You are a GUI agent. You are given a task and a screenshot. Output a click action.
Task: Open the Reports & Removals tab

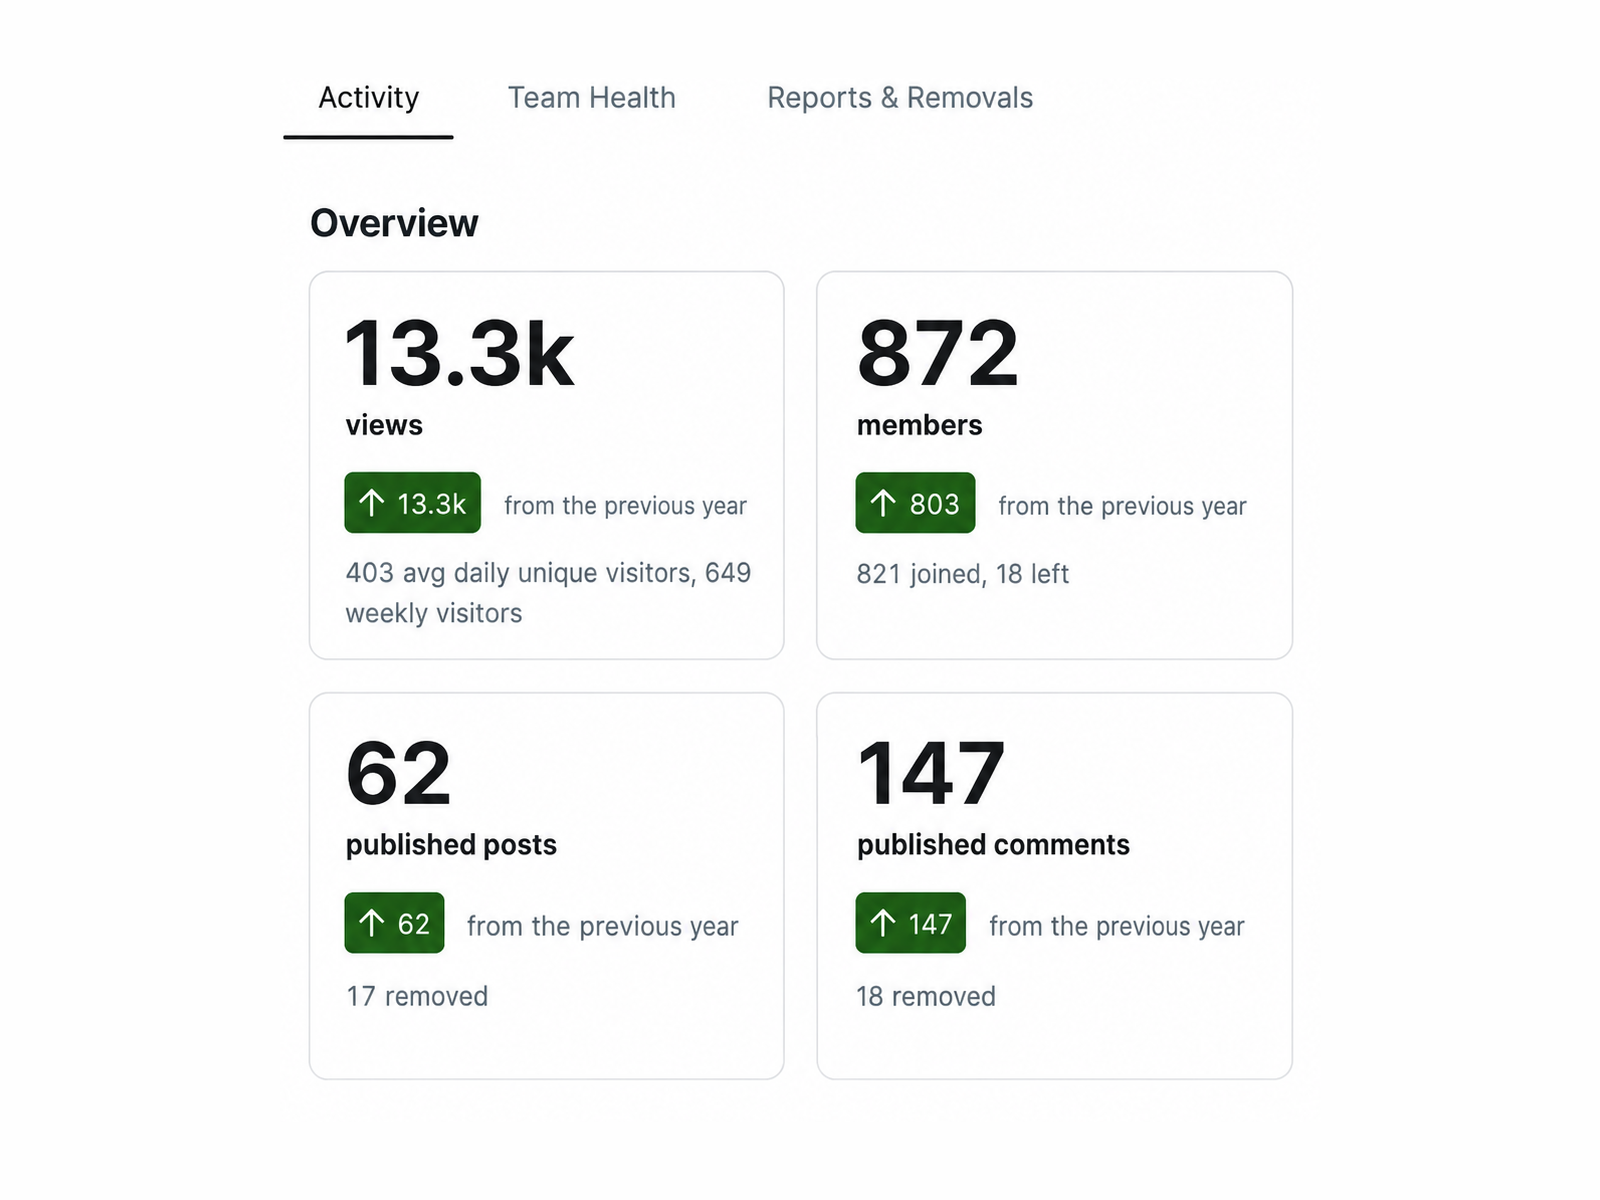(x=900, y=98)
